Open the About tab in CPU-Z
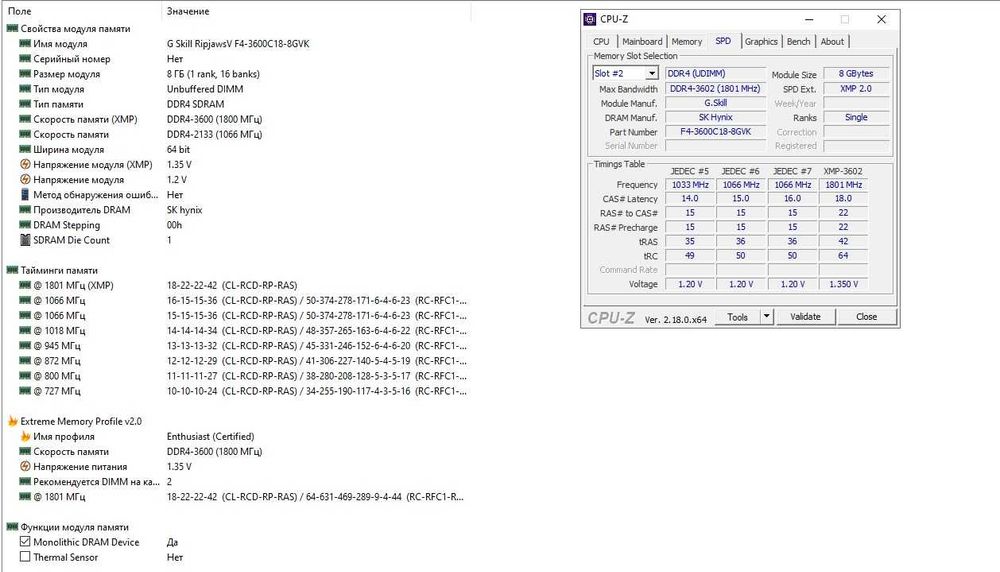Image resolution: width=1000 pixels, height=572 pixels. [x=832, y=41]
